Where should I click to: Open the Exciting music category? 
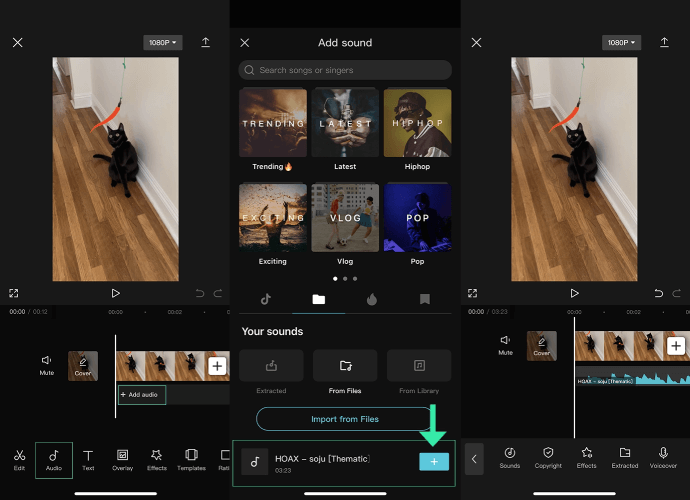273,224
